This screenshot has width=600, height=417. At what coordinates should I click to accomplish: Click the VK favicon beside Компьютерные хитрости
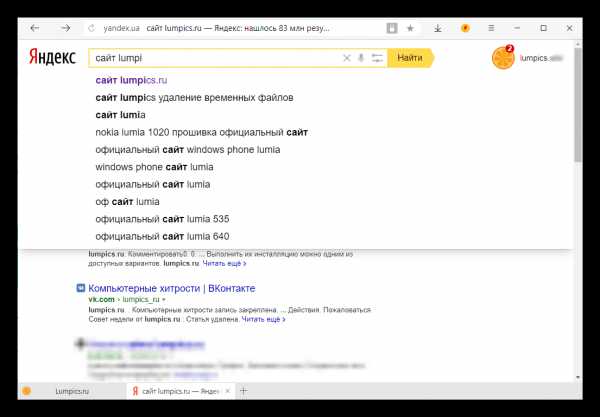[80, 288]
